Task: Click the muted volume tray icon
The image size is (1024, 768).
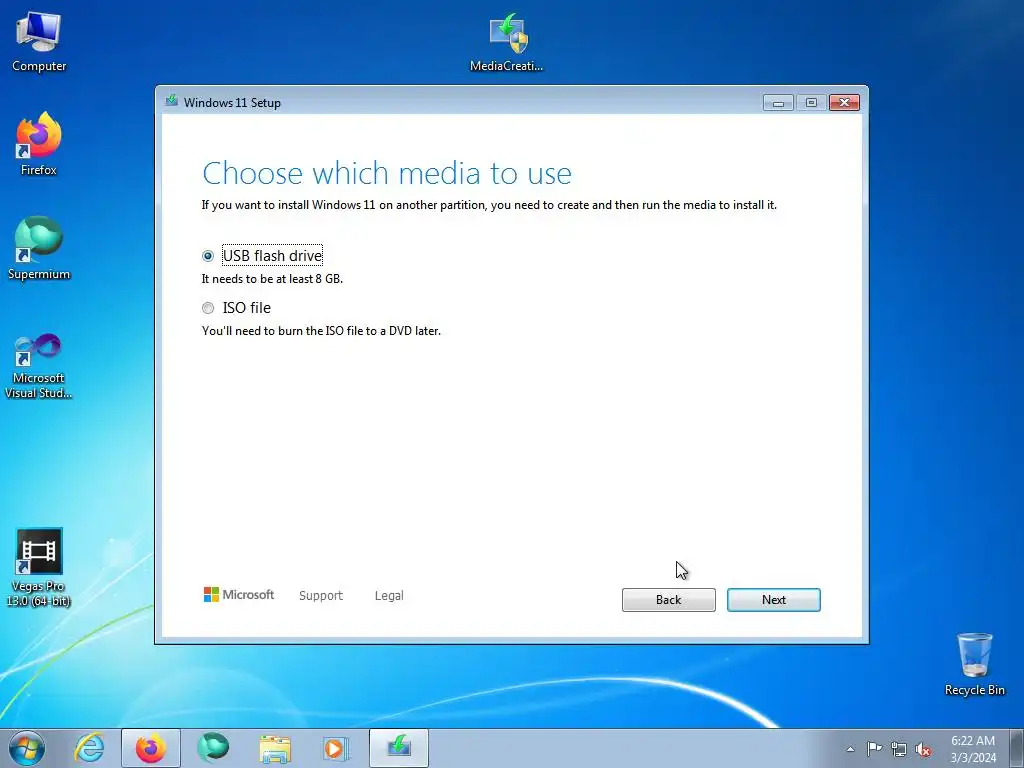Action: [x=923, y=749]
